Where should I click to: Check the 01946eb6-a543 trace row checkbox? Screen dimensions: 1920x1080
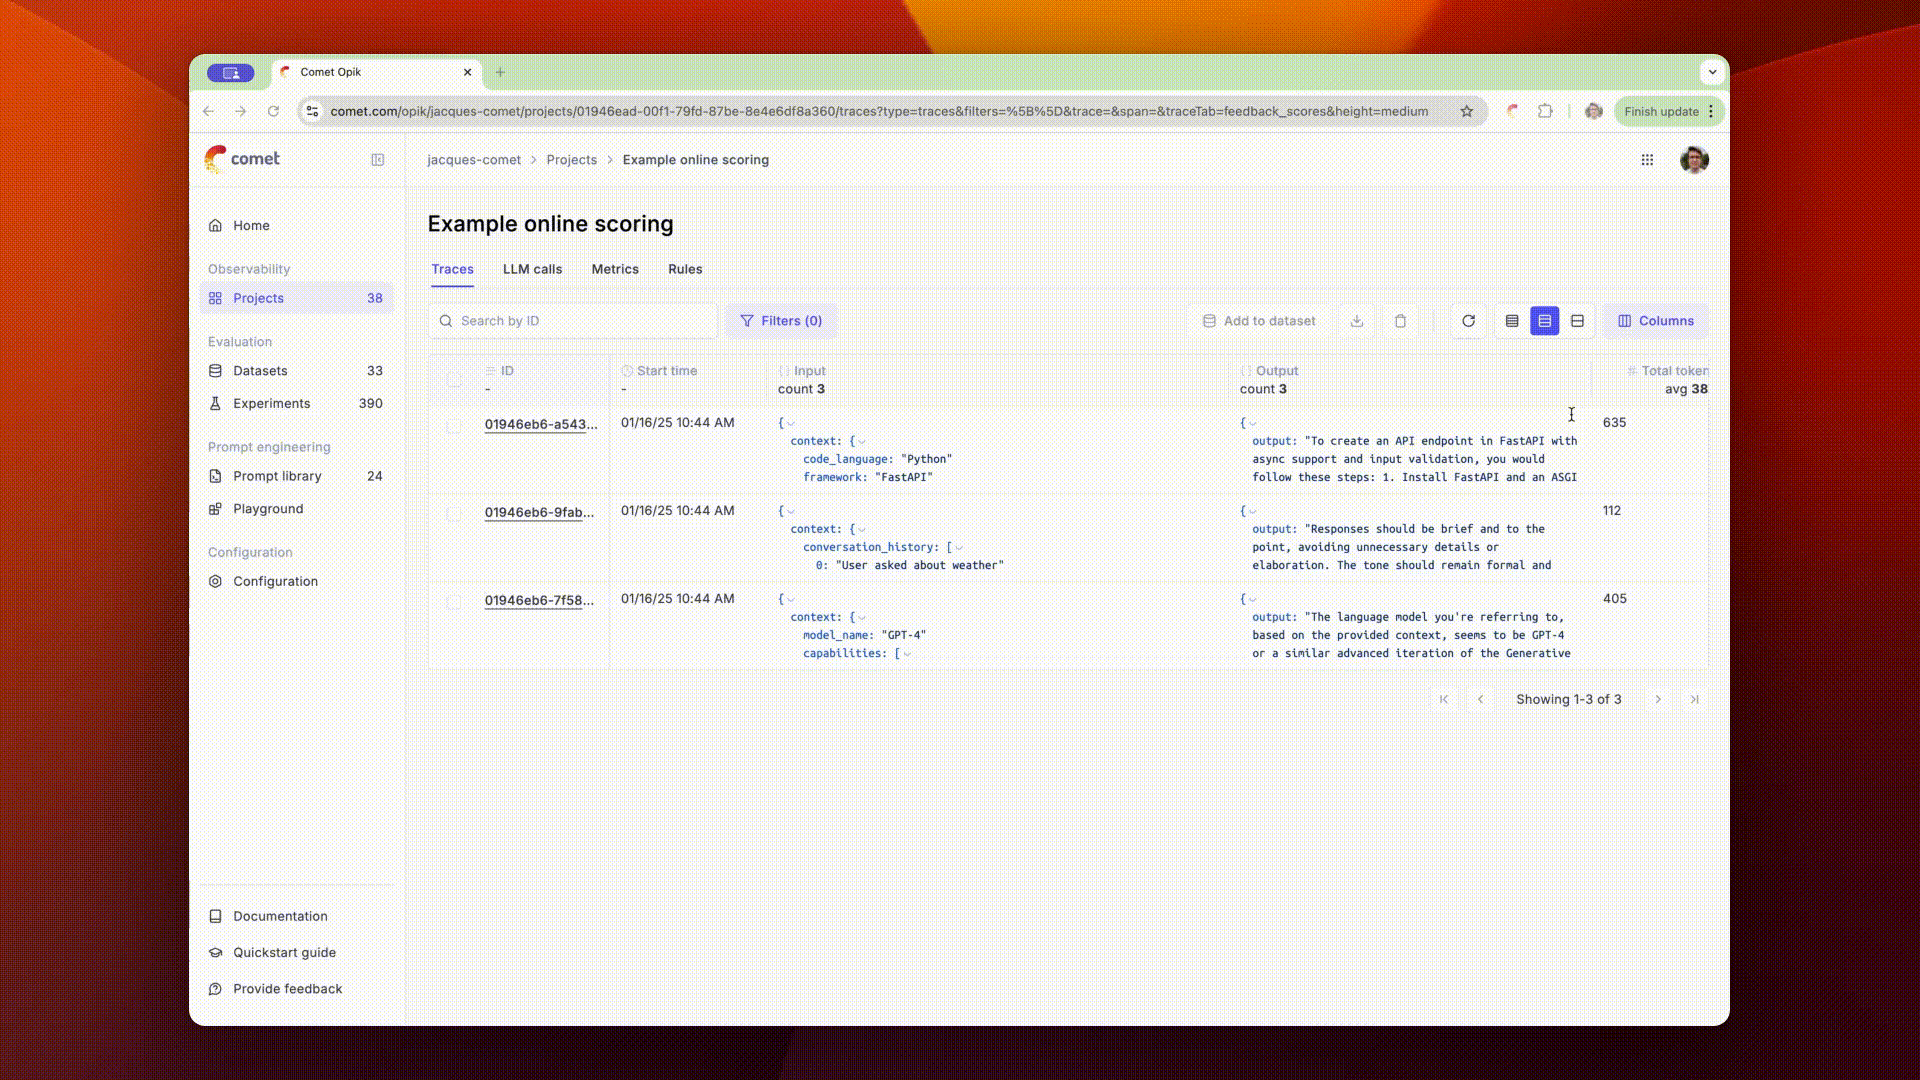(x=454, y=426)
